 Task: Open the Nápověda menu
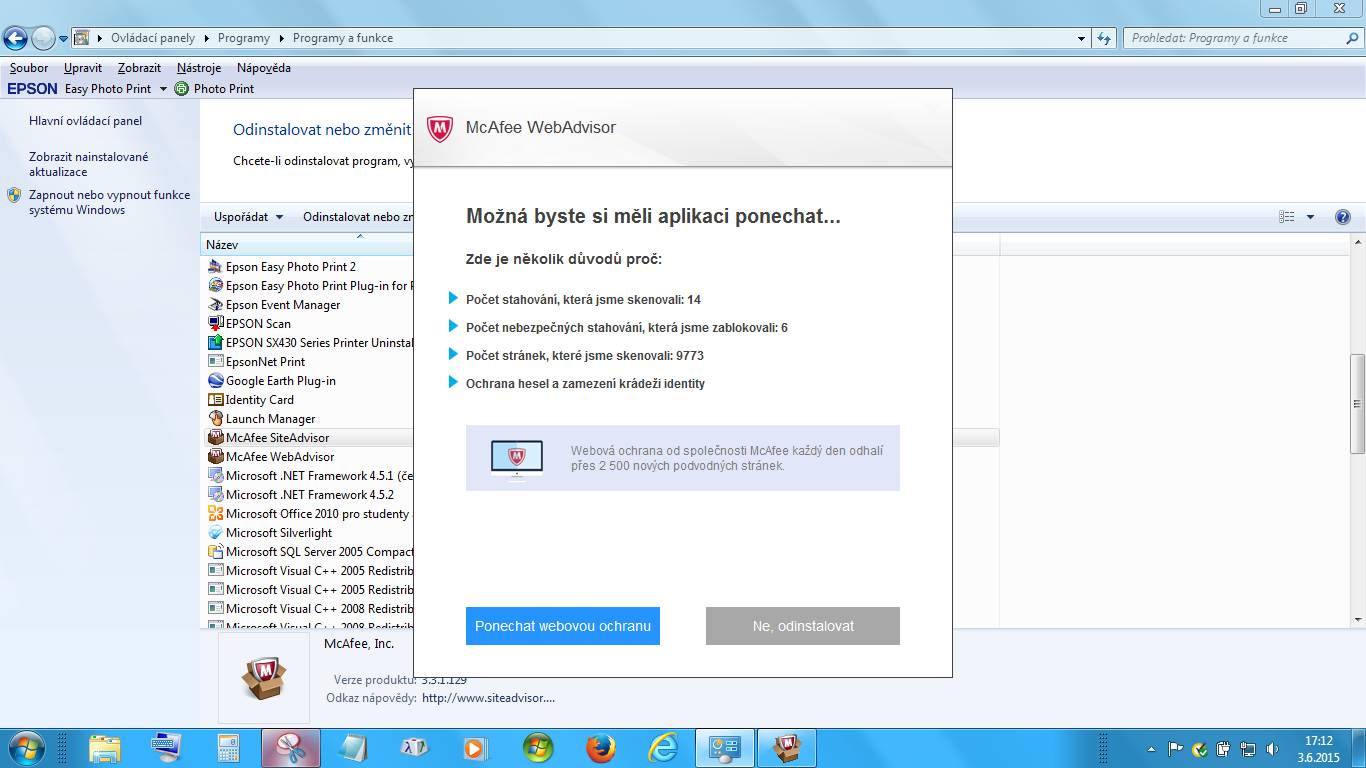(x=264, y=68)
